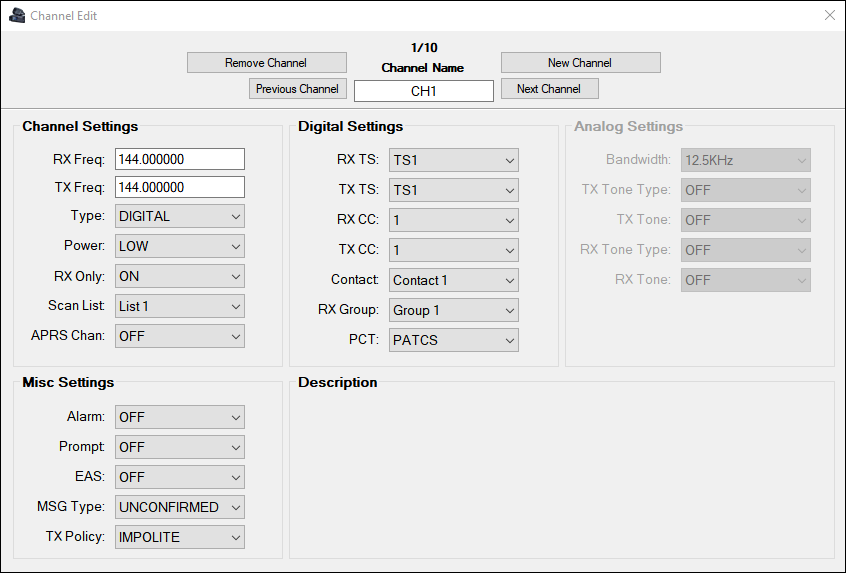Go to Previous Channel

click(x=297, y=89)
